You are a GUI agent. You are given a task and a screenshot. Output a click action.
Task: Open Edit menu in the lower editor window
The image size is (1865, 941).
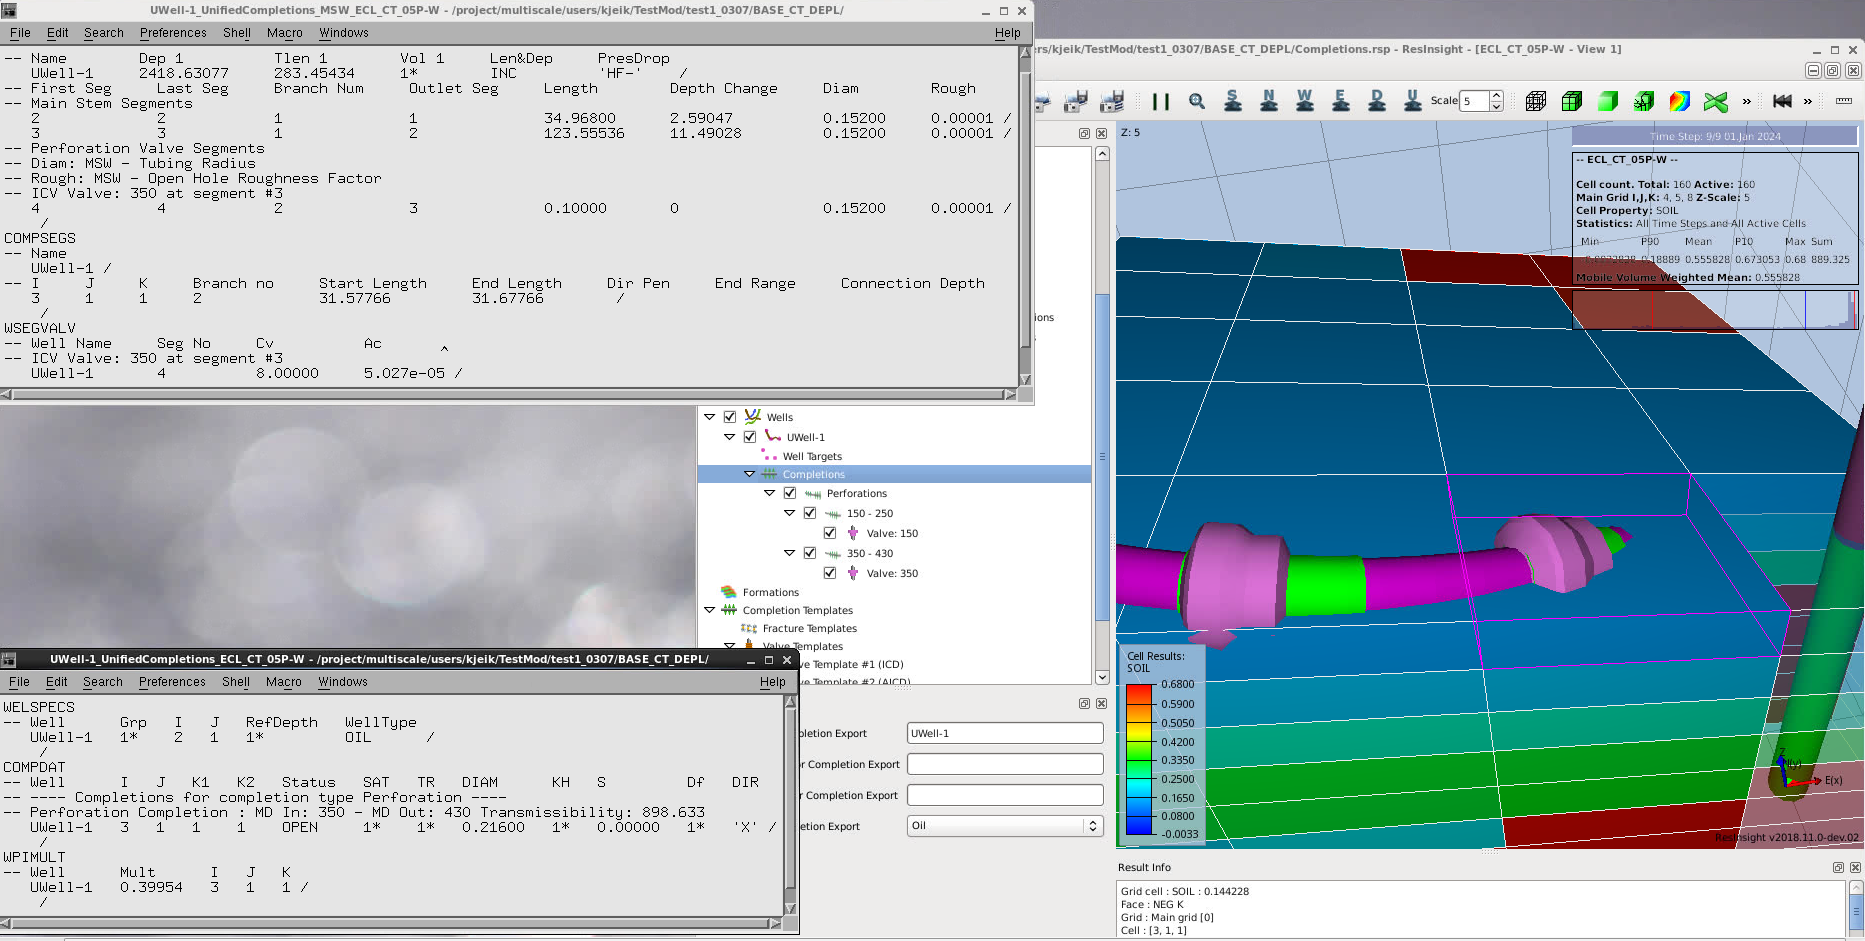57,682
